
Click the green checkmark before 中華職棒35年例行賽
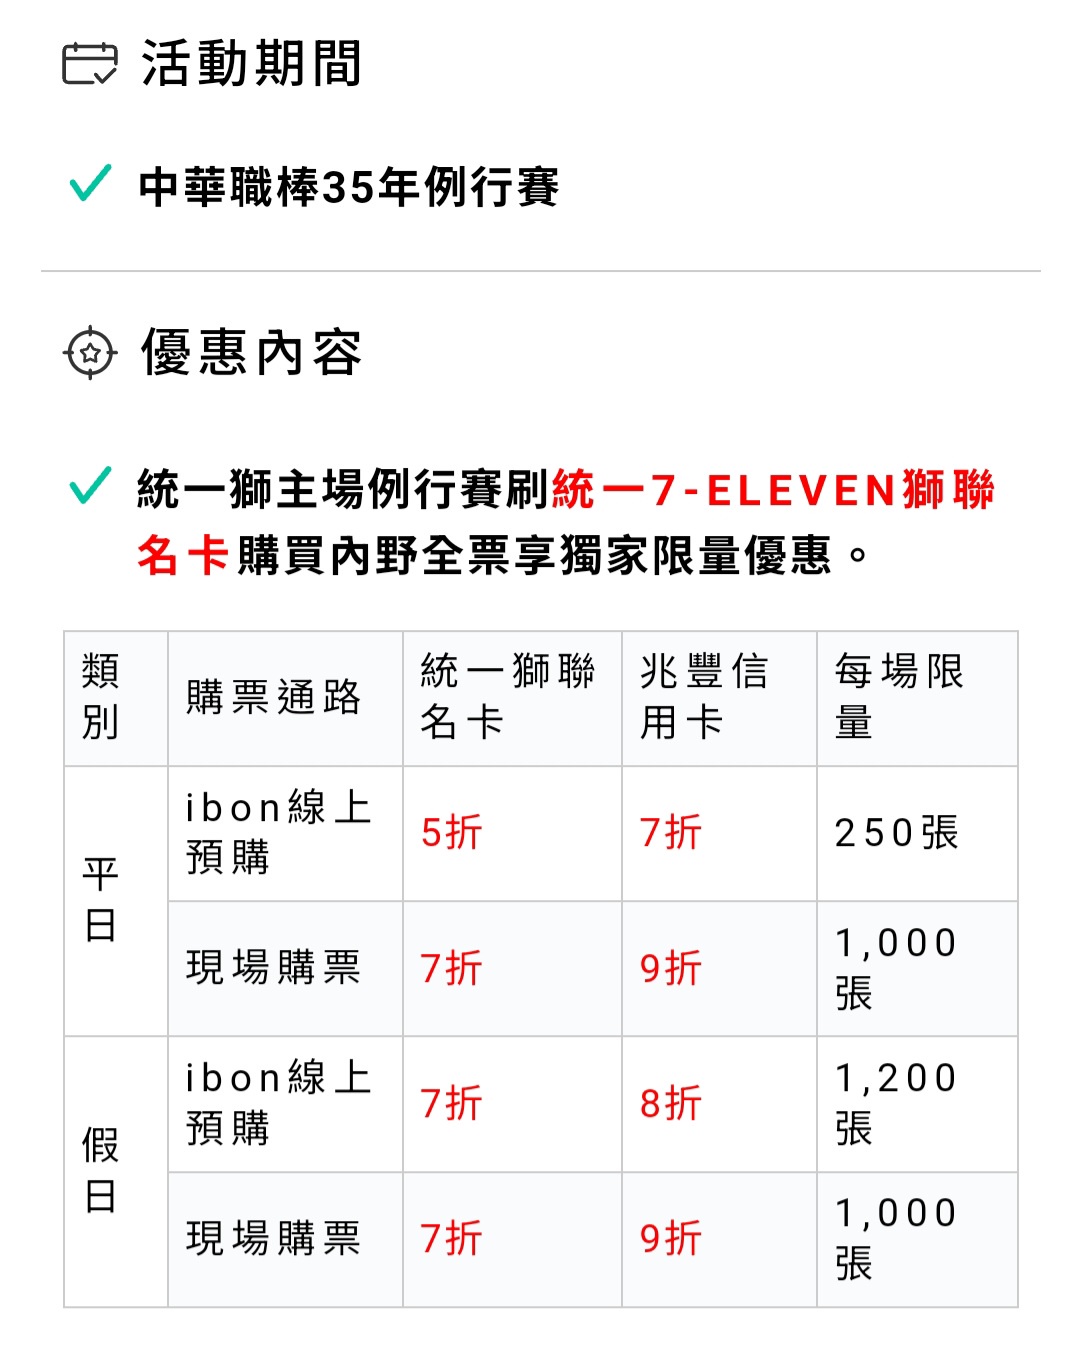90,183
